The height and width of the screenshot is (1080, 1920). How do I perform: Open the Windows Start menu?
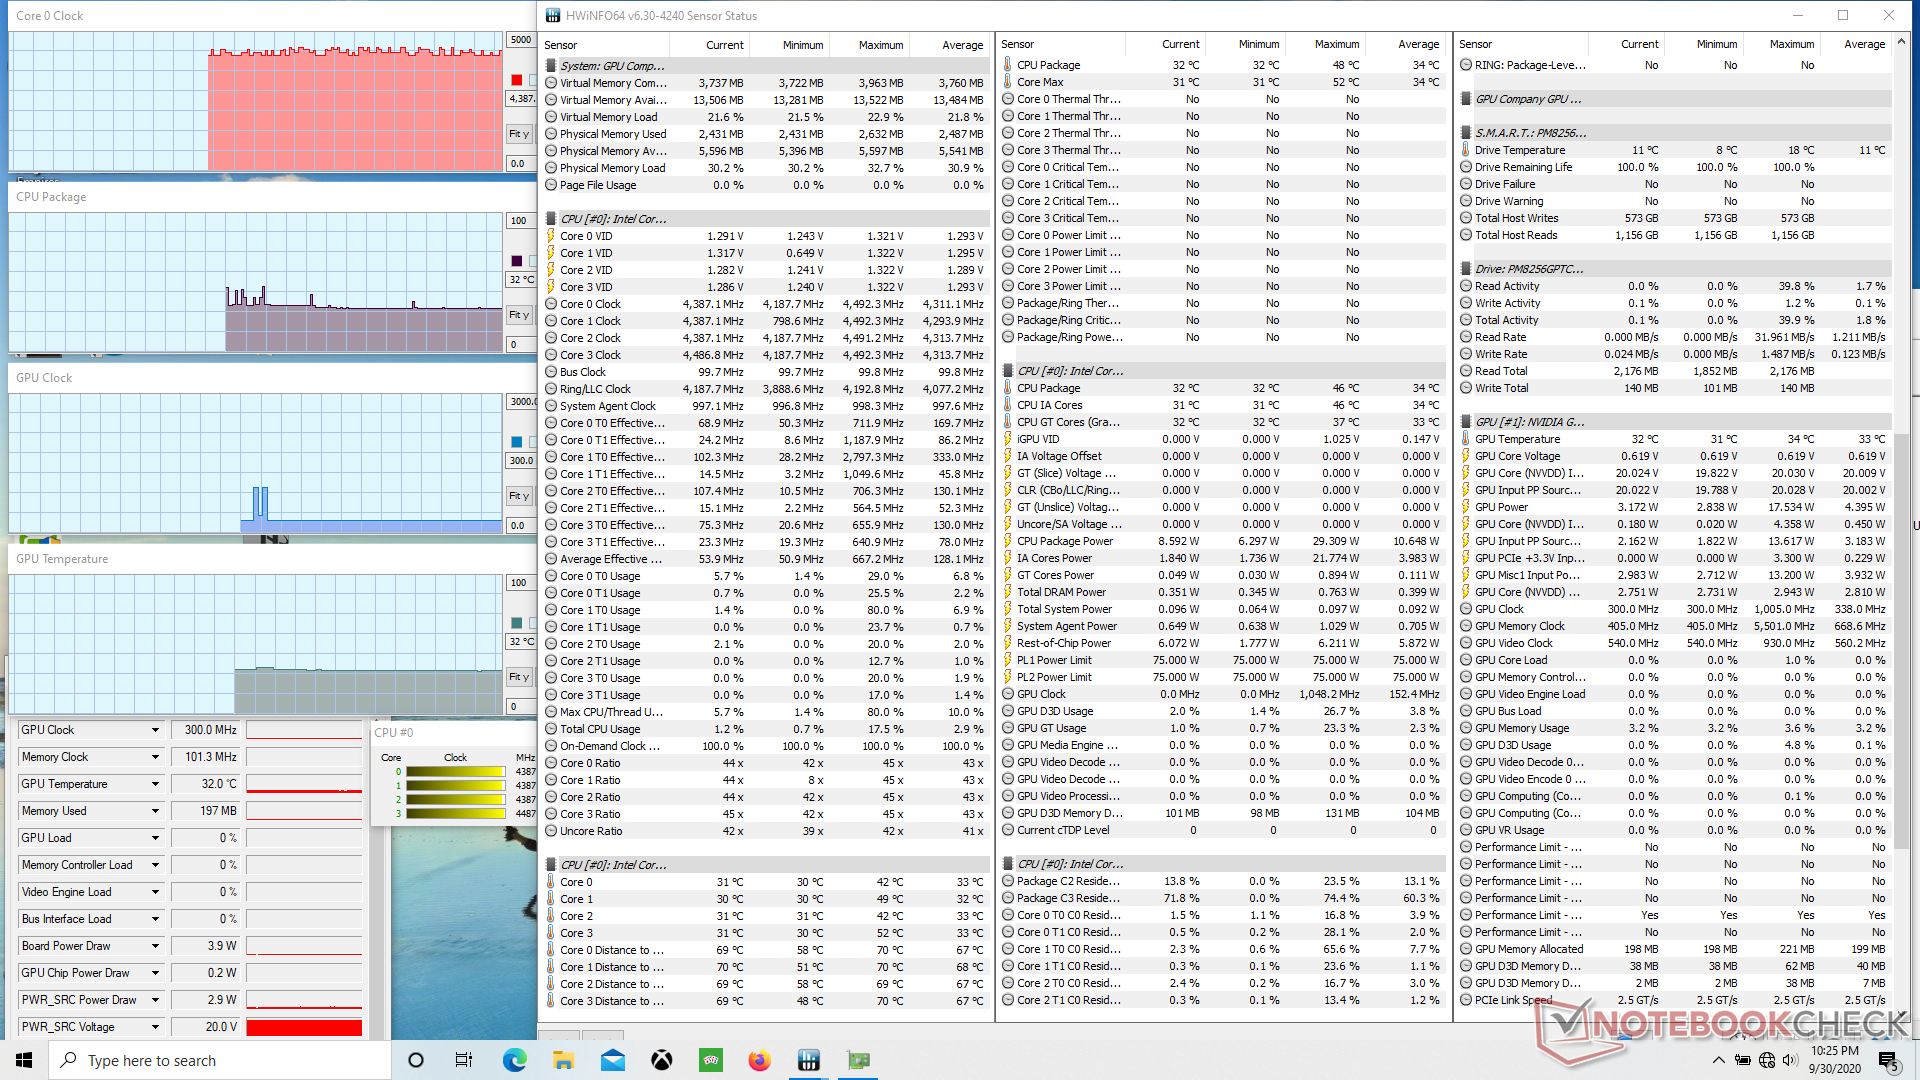click(24, 1060)
